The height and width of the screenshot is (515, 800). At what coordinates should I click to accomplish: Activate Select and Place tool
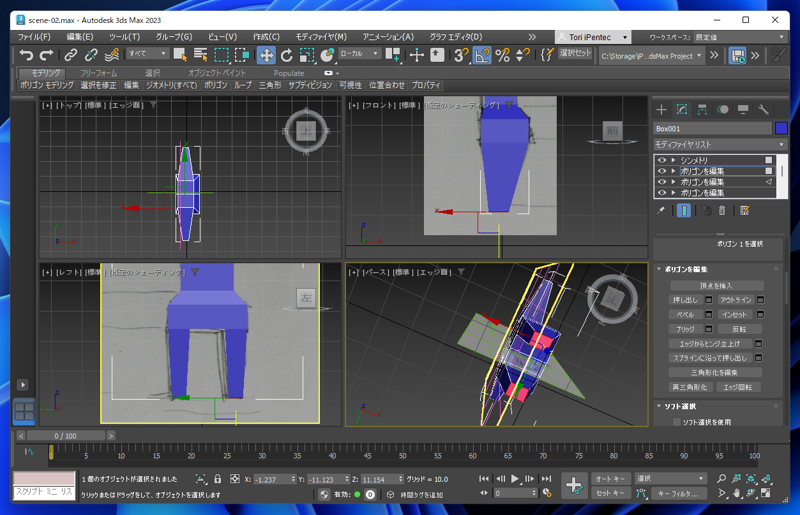(327, 55)
